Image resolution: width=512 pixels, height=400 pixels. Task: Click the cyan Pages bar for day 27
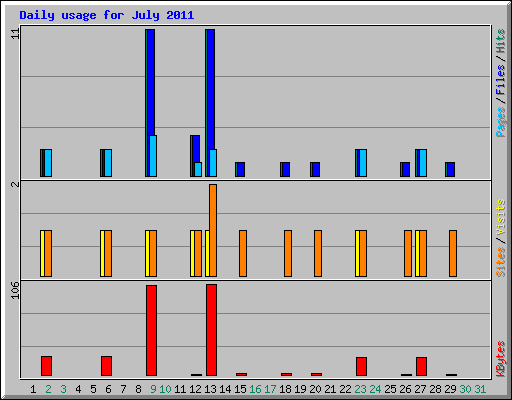[423, 163]
